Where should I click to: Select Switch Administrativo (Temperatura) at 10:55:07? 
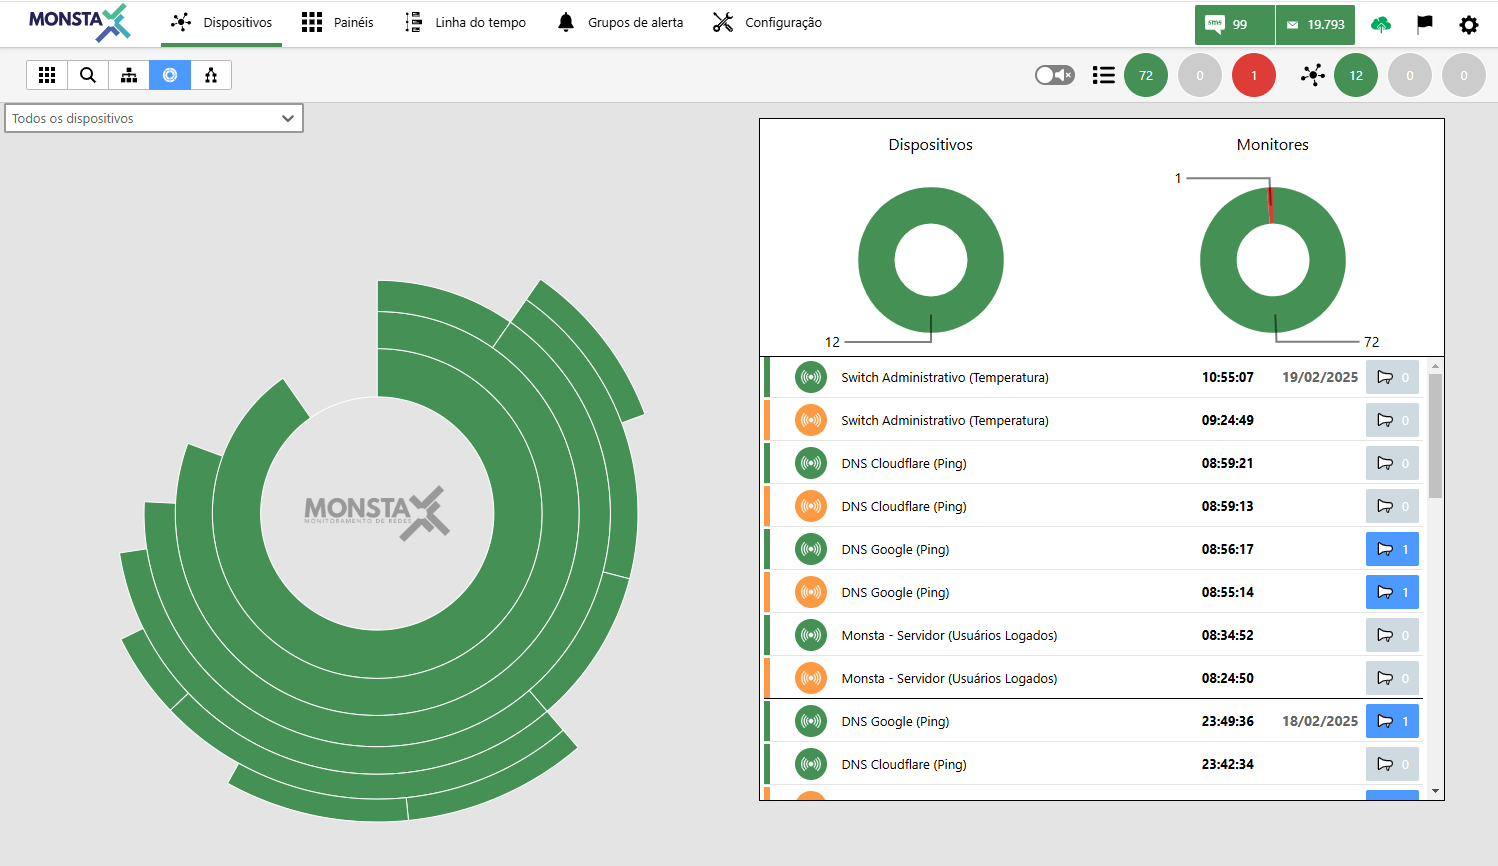[945, 377]
